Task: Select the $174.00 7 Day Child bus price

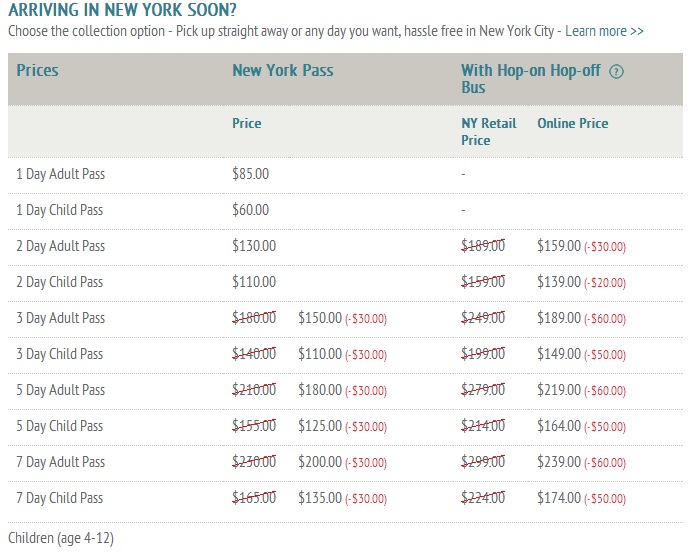Action: tap(559, 498)
